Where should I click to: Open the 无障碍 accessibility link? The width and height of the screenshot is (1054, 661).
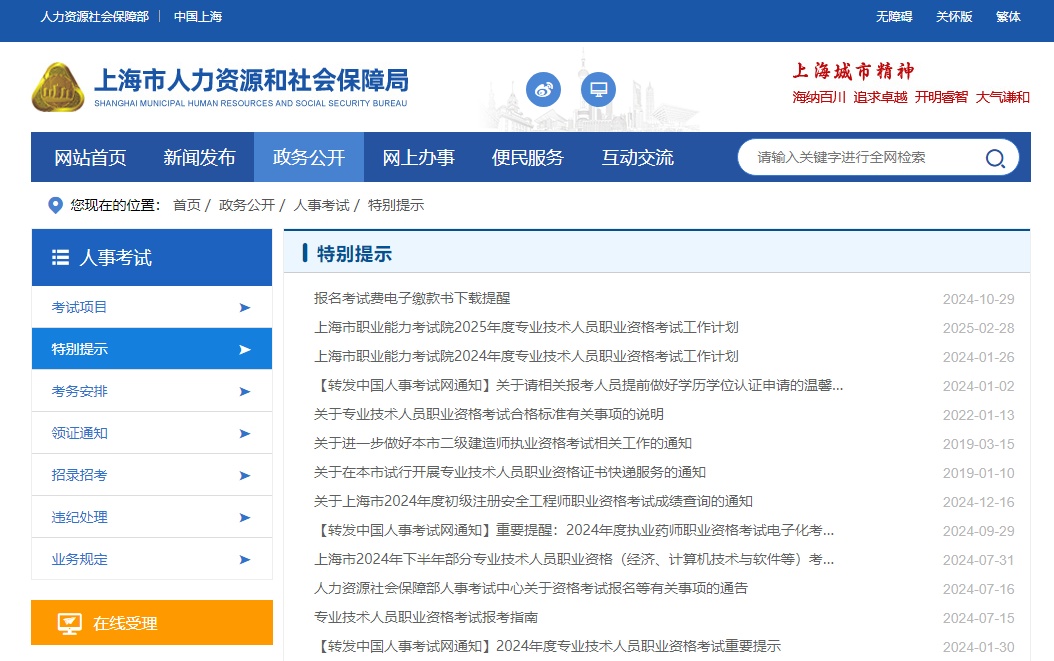tap(894, 17)
